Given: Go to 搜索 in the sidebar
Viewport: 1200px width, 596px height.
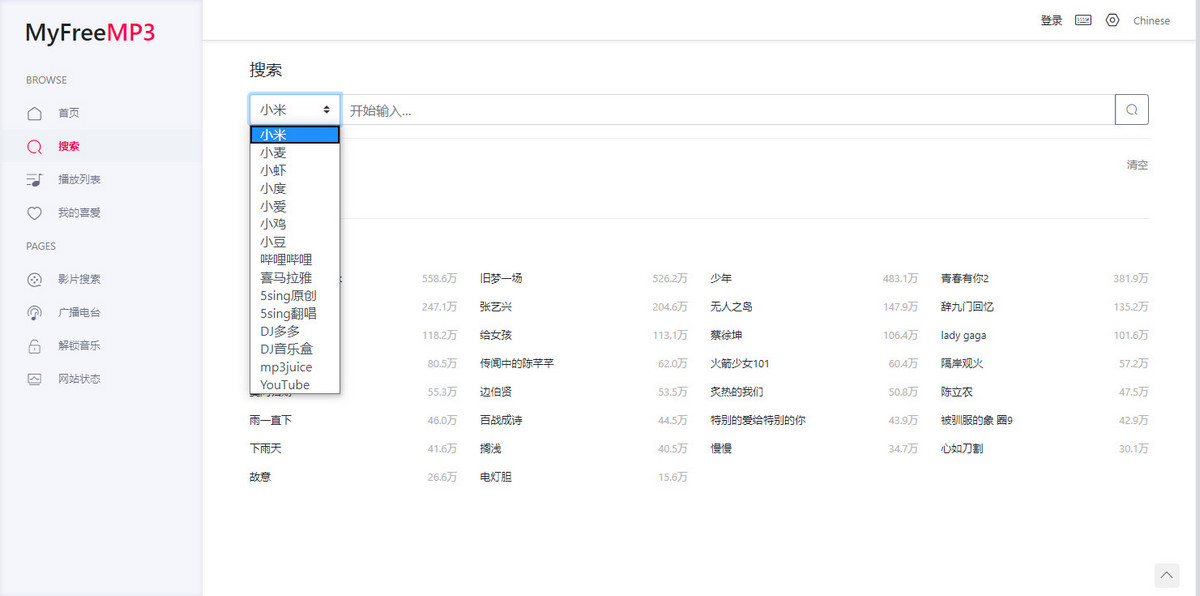Looking at the screenshot, I should click(68, 146).
